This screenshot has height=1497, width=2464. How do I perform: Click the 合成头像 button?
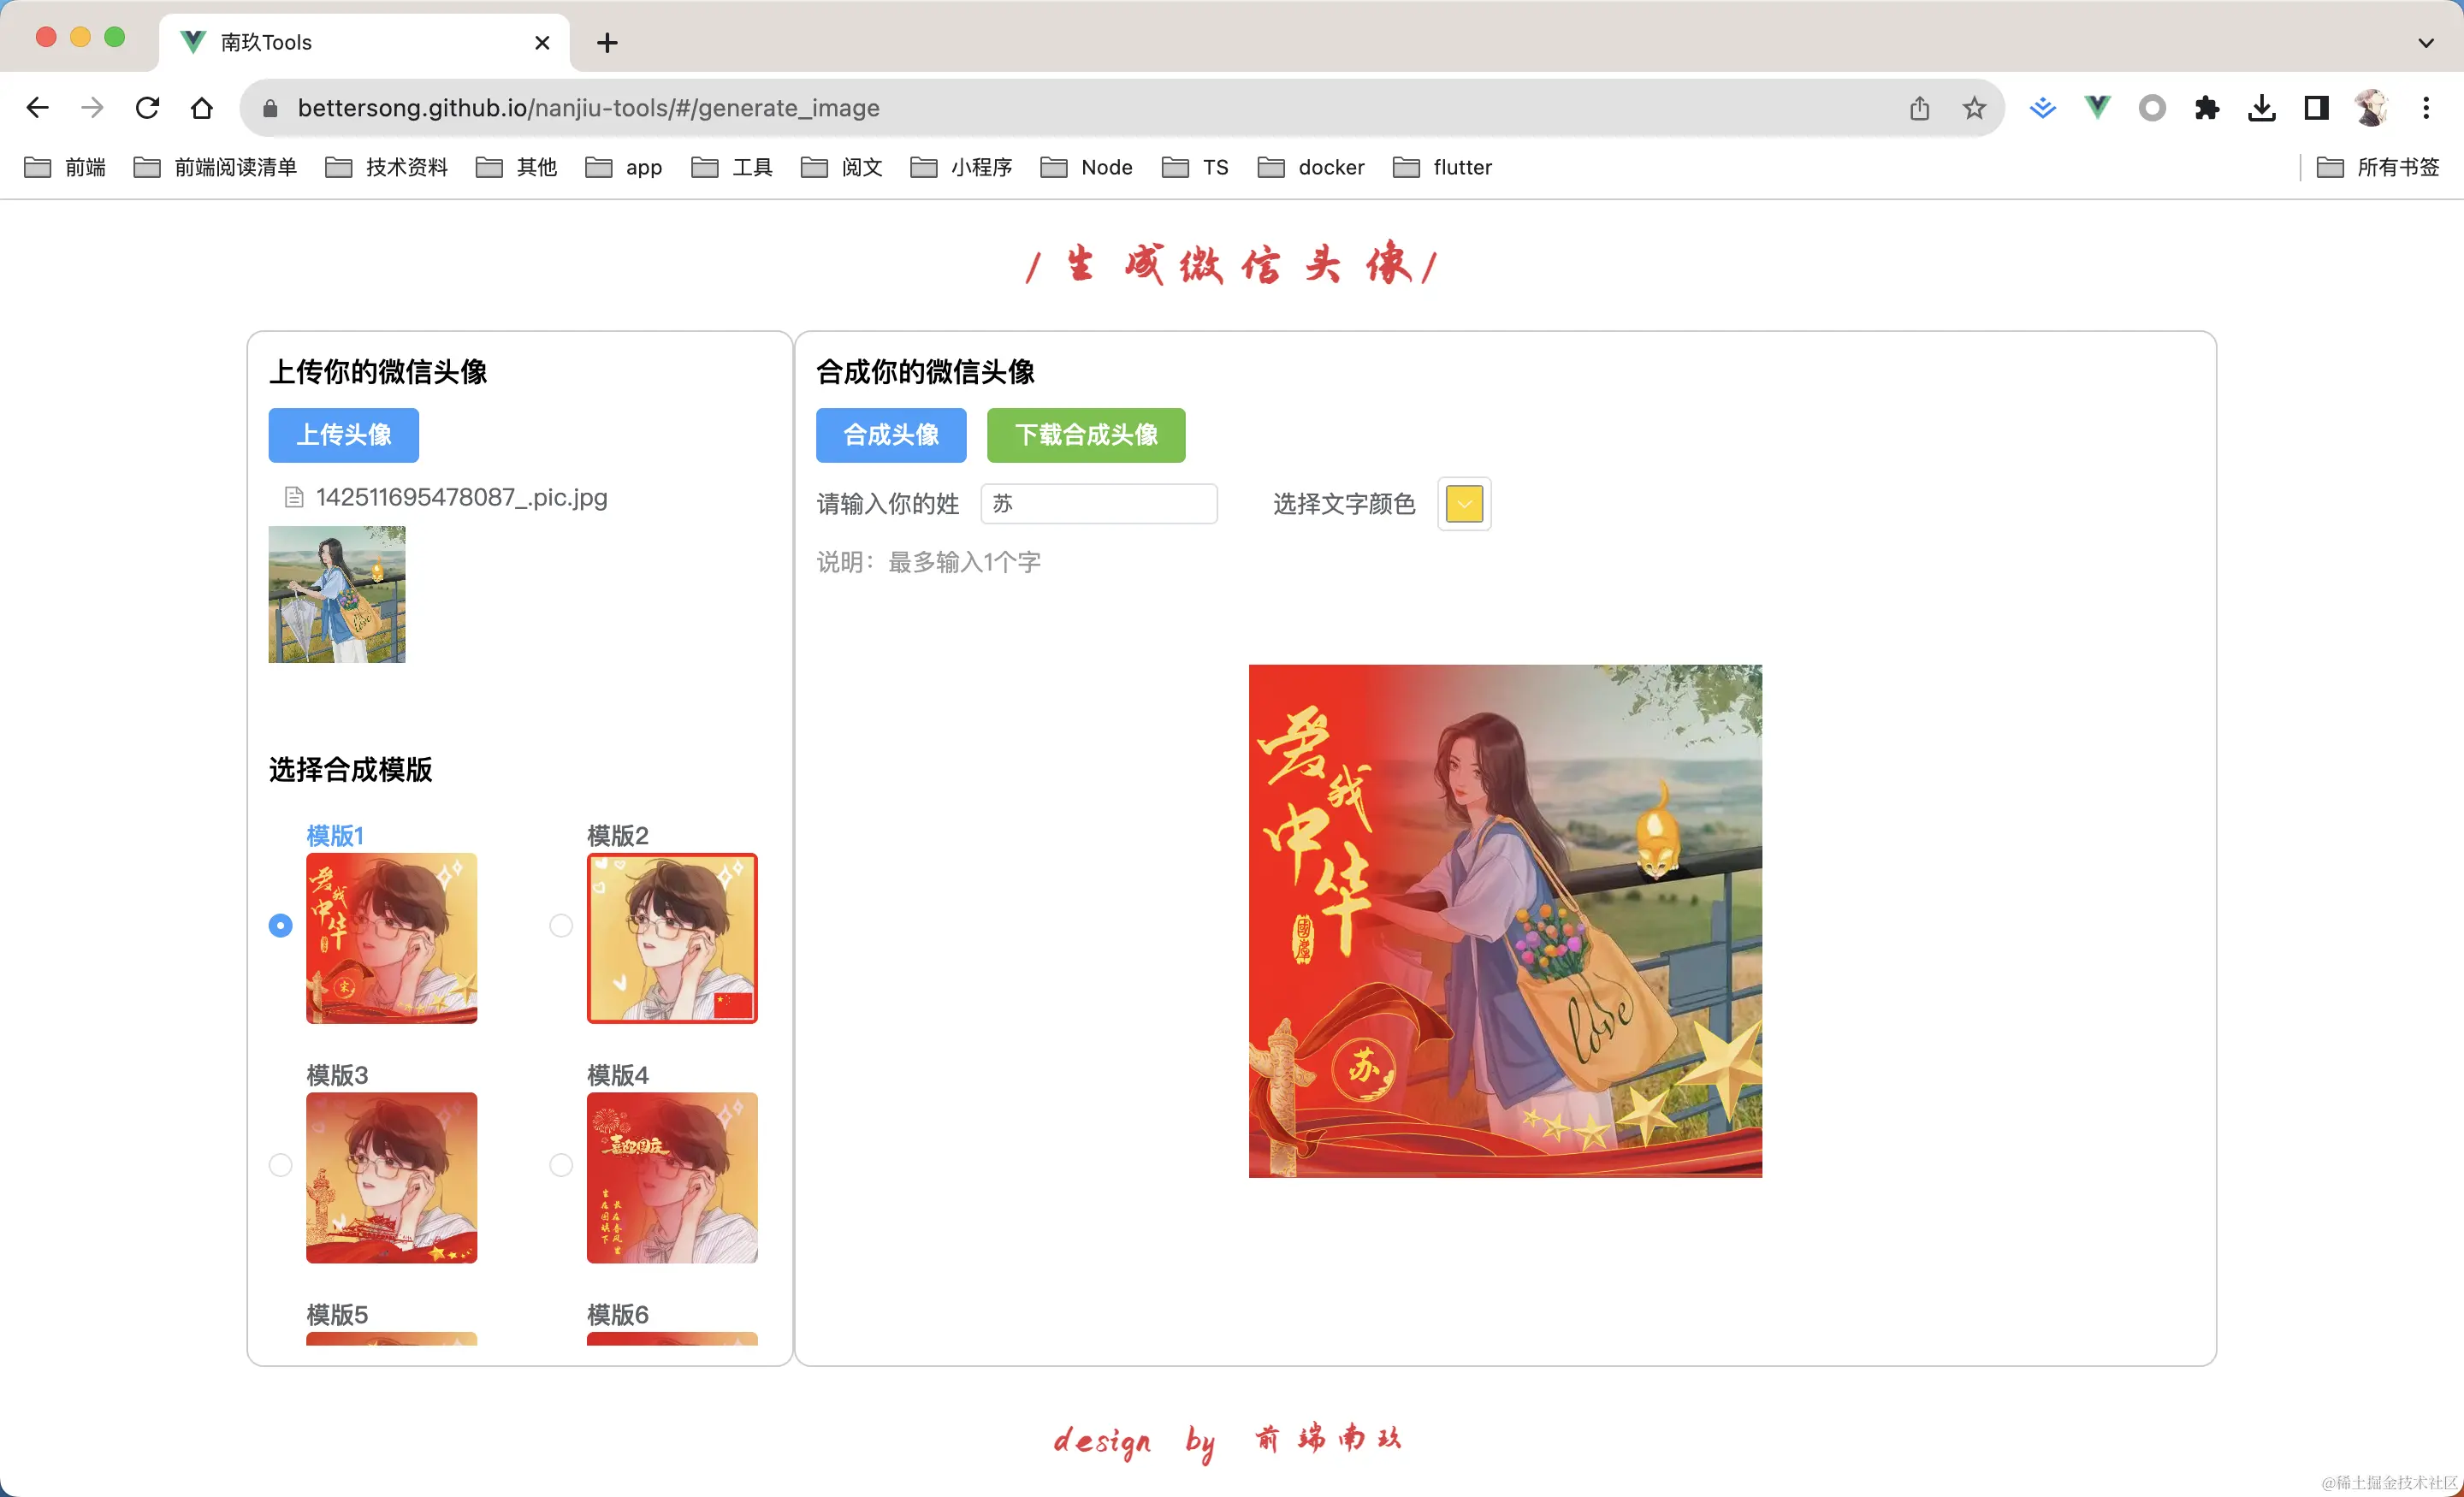[891, 435]
